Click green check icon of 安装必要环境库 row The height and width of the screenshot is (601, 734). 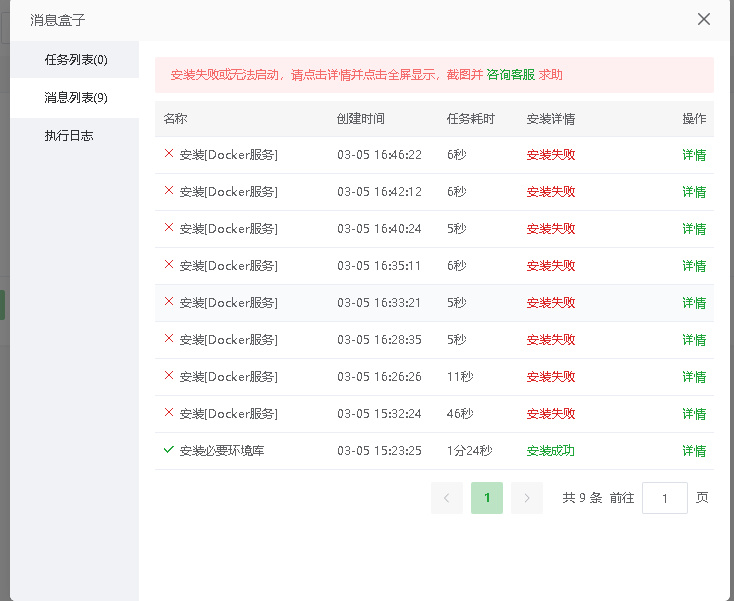pyautogui.click(x=169, y=449)
